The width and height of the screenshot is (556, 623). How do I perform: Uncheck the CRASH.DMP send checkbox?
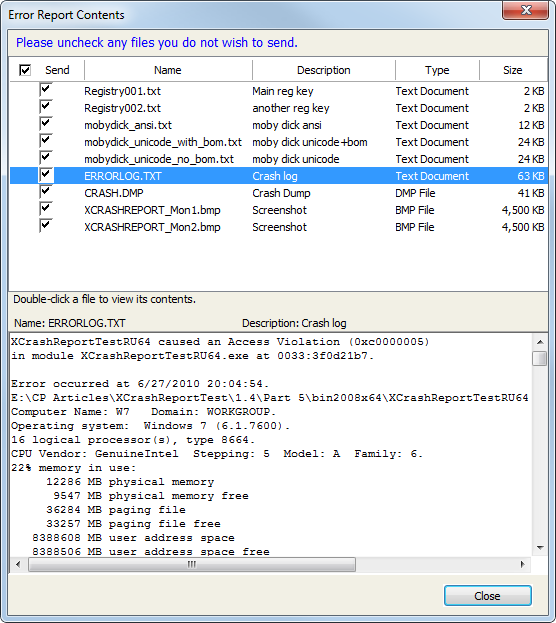click(x=46, y=192)
